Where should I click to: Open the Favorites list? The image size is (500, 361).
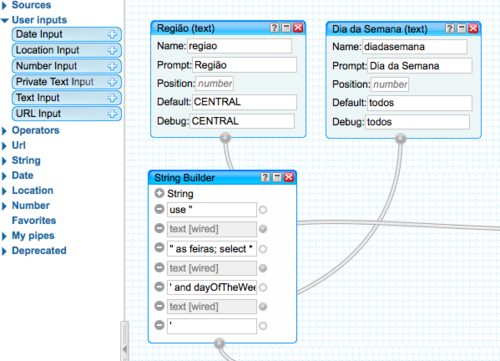[x=34, y=220]
